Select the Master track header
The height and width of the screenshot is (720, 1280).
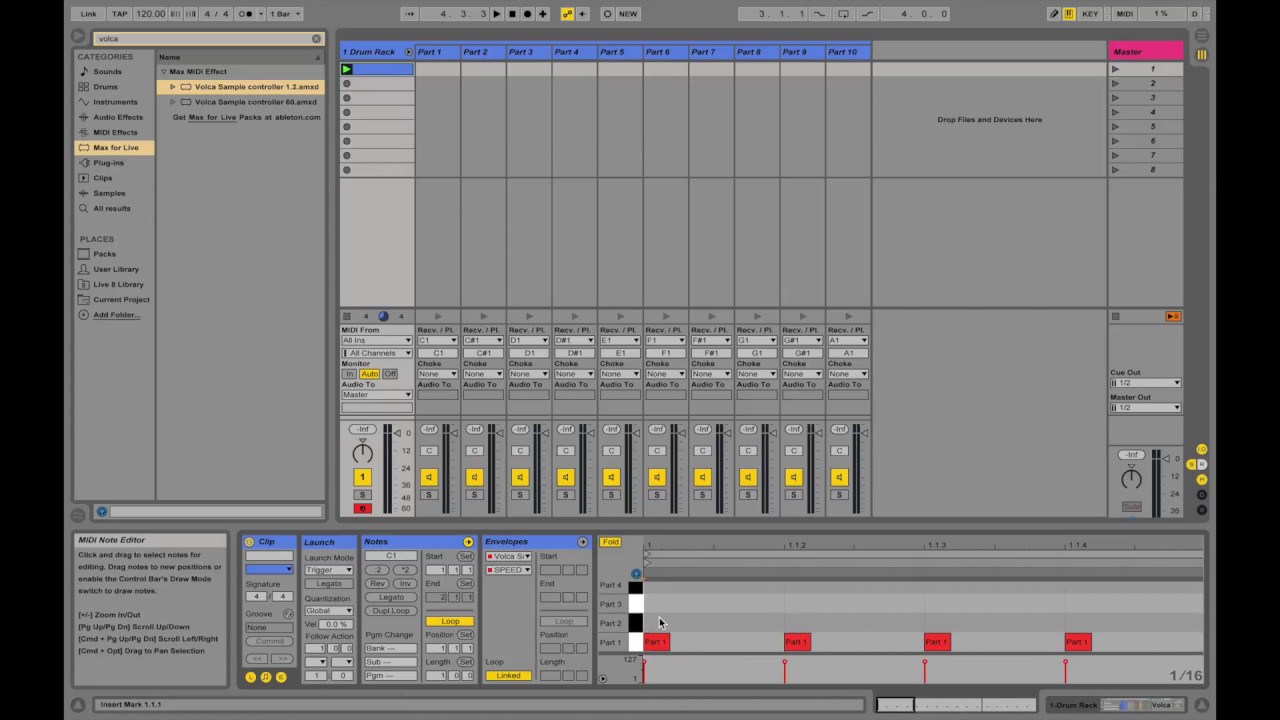click(x=1145, y=52)
